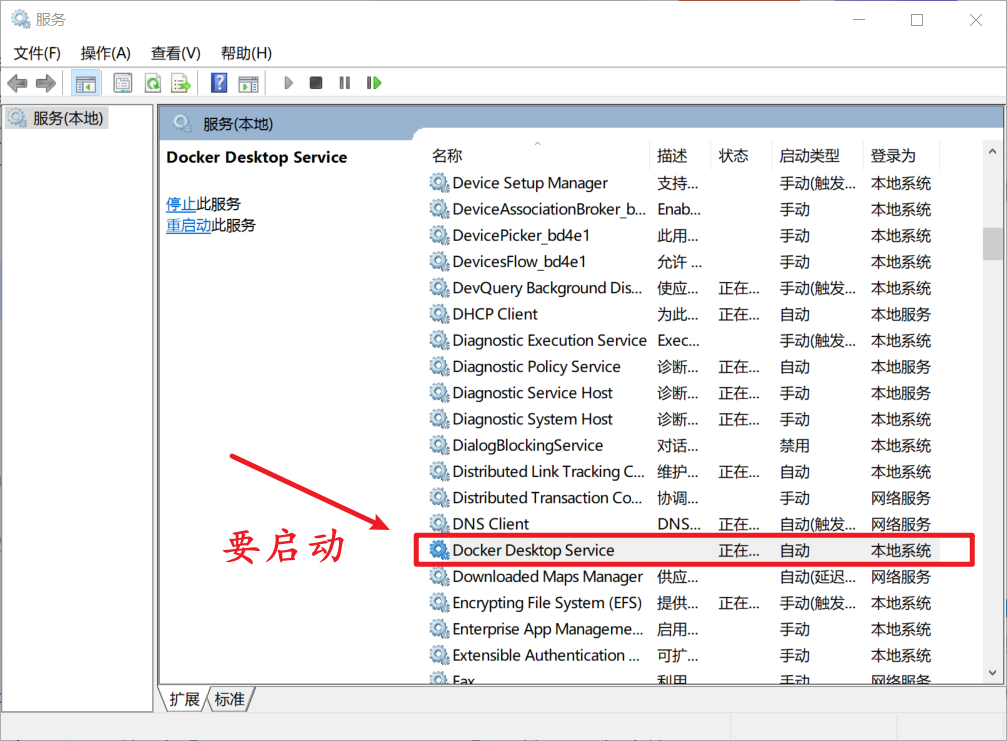Select the Downloaded Maps Manager service

547,577
